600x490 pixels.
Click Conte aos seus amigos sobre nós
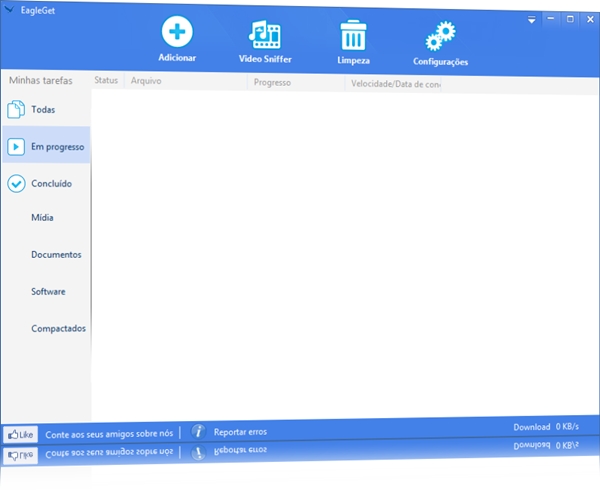pyautogui.click(x=109, y=434)
